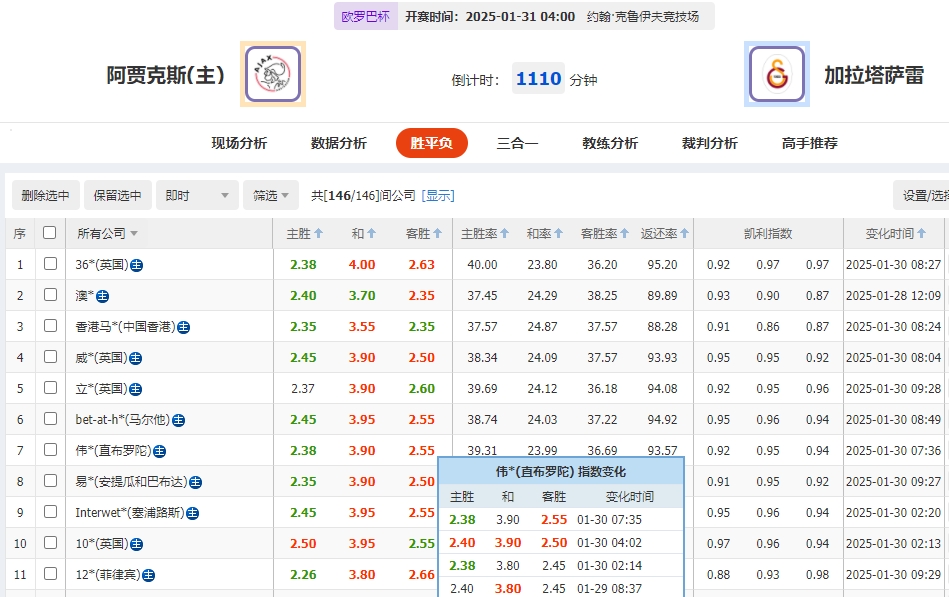Click the Galatasaray team crest logo
The width and height of the screenshot is (949, 597).
click(776, 74)
